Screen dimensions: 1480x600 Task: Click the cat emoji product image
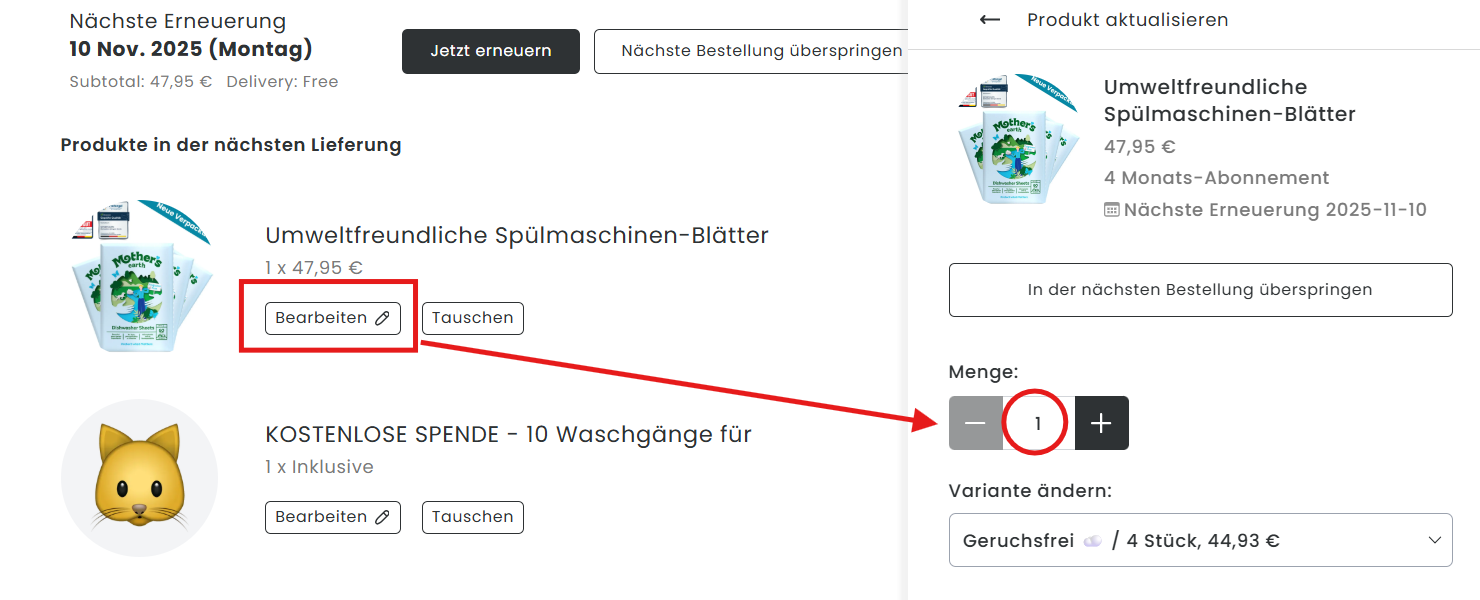[x=139, y=478]
